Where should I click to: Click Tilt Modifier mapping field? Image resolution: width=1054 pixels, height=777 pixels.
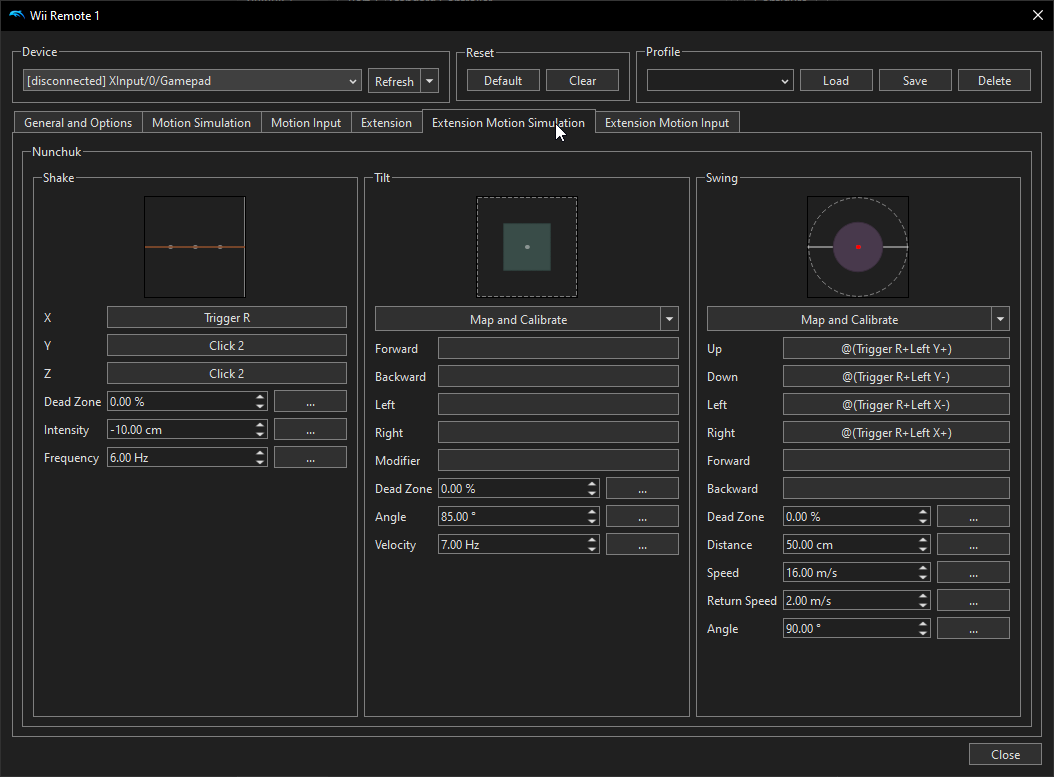tap(558, 460)
